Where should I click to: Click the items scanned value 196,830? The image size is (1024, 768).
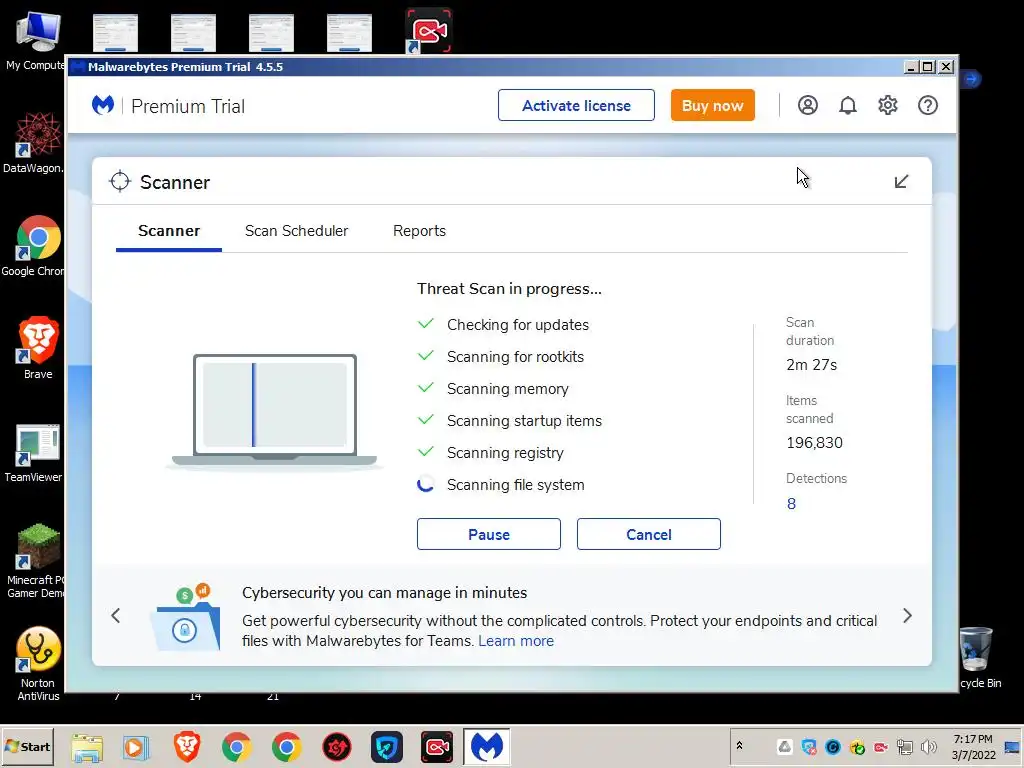click(x=814, y=443)
